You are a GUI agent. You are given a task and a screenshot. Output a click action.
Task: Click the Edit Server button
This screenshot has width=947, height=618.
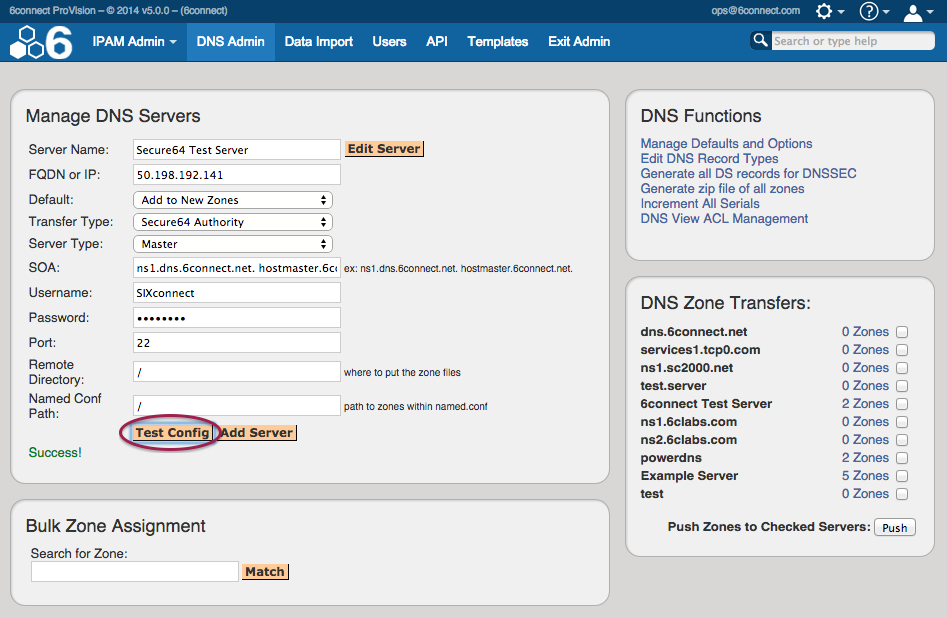384,149
